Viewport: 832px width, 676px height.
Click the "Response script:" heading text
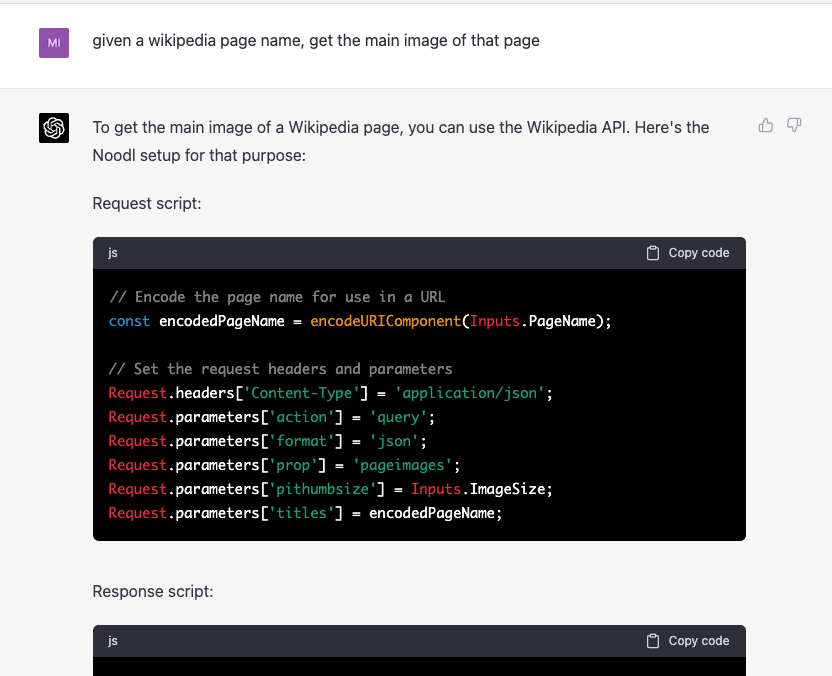point(153,591)
